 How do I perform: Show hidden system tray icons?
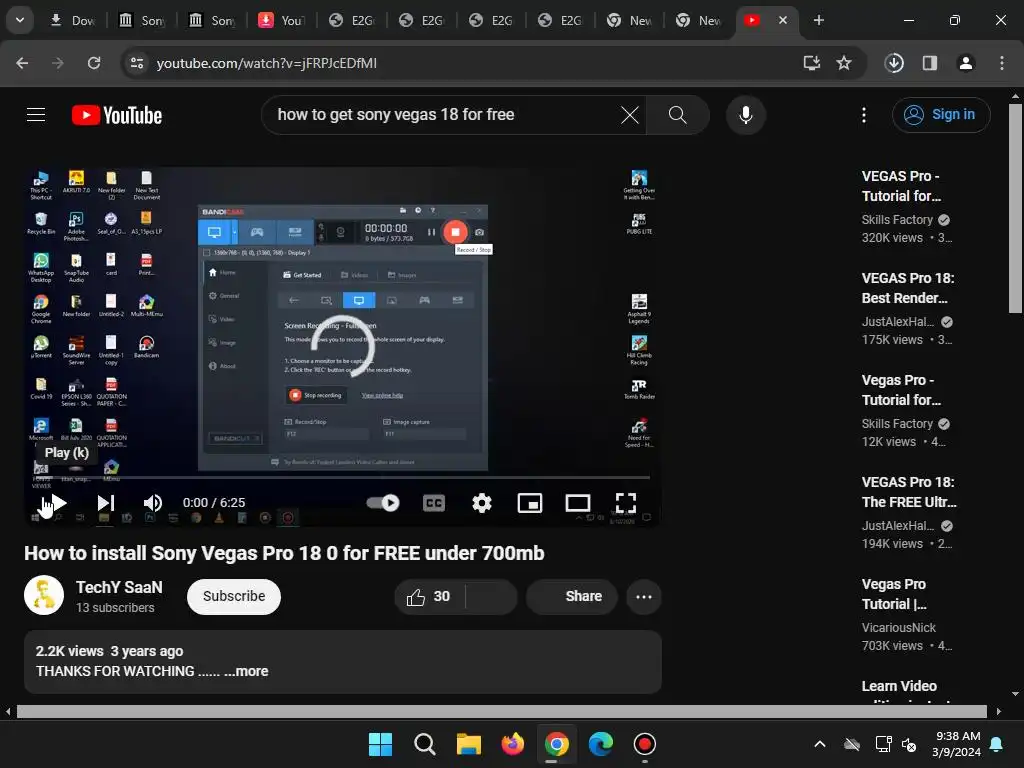[820, 744]
